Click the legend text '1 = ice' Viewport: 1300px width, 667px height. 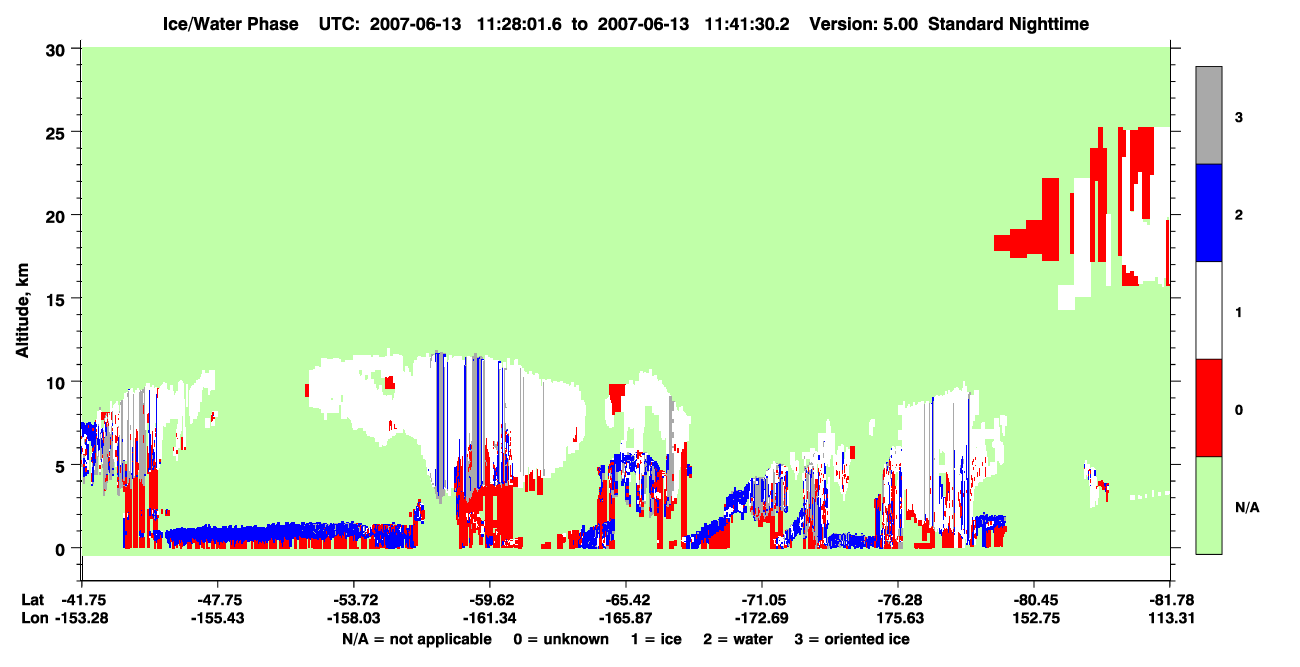tap(656, 639)
